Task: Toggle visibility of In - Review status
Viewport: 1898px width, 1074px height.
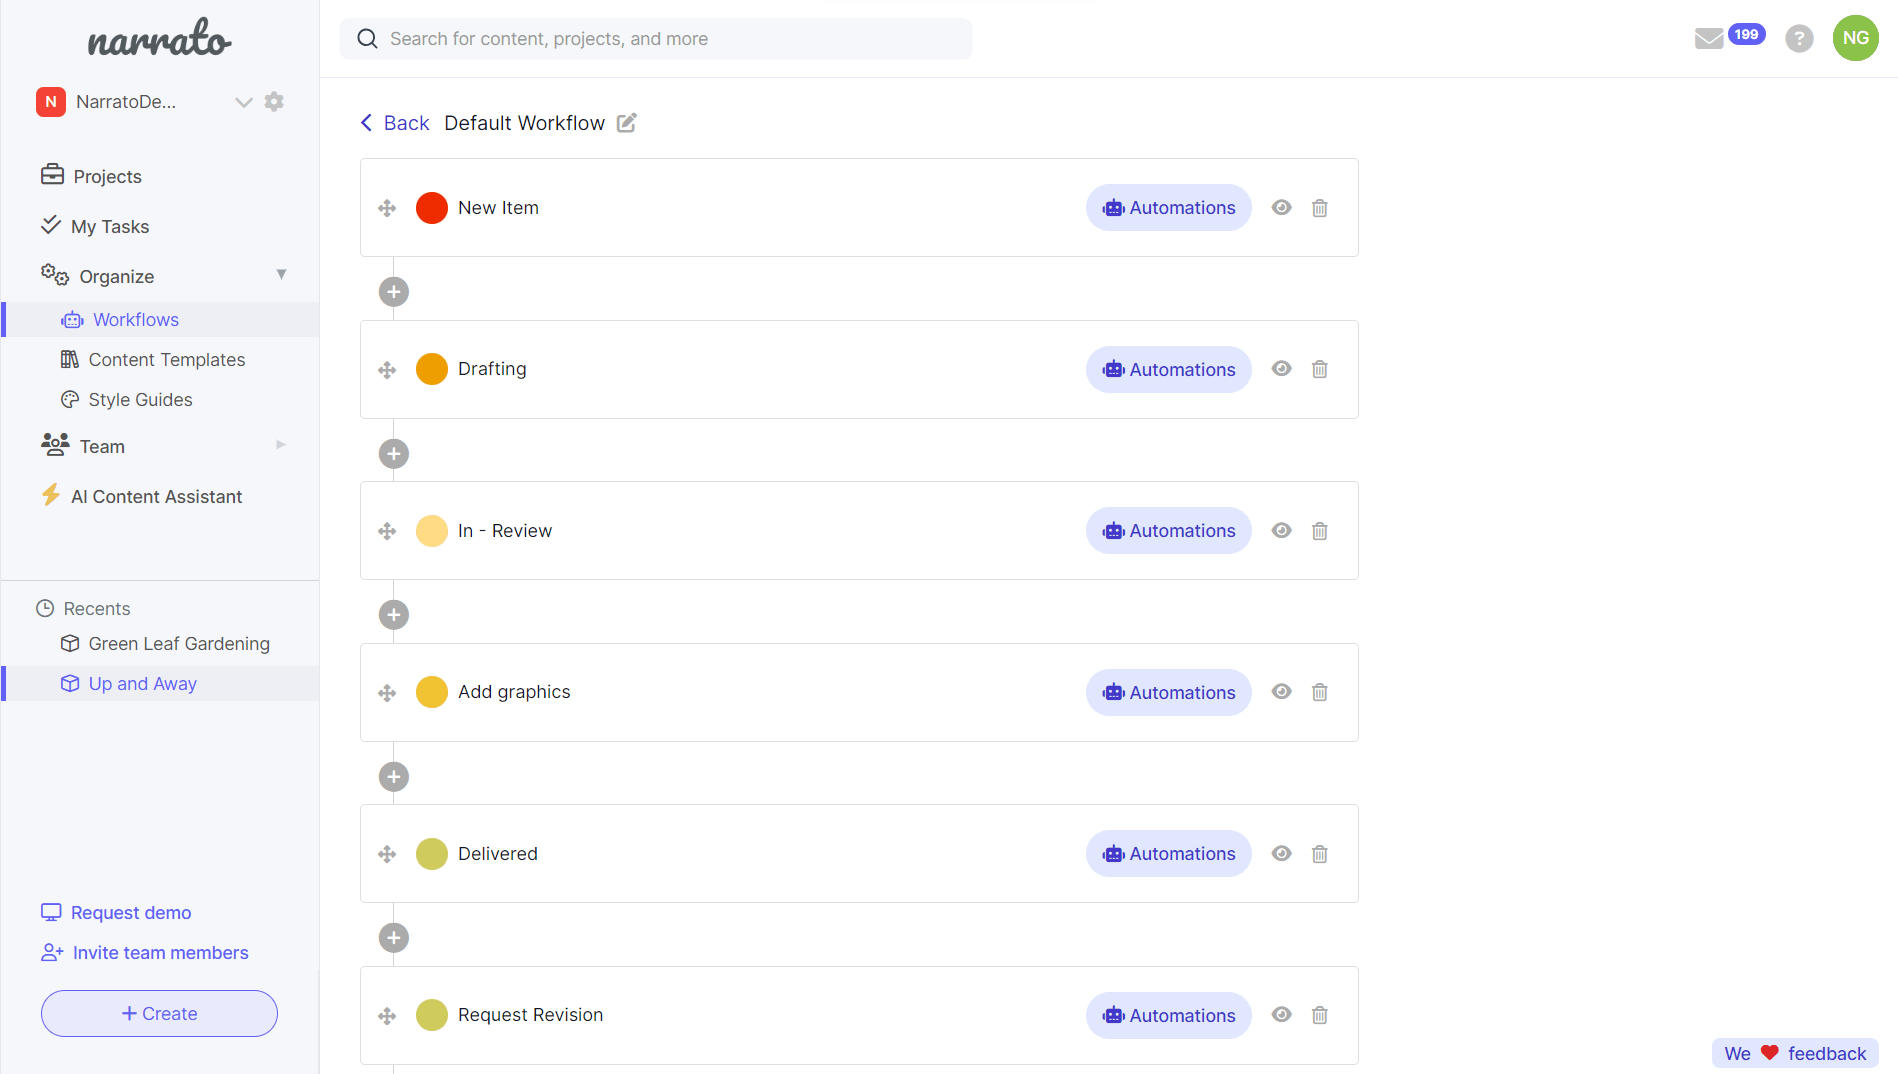Action: click(1282, 530)
